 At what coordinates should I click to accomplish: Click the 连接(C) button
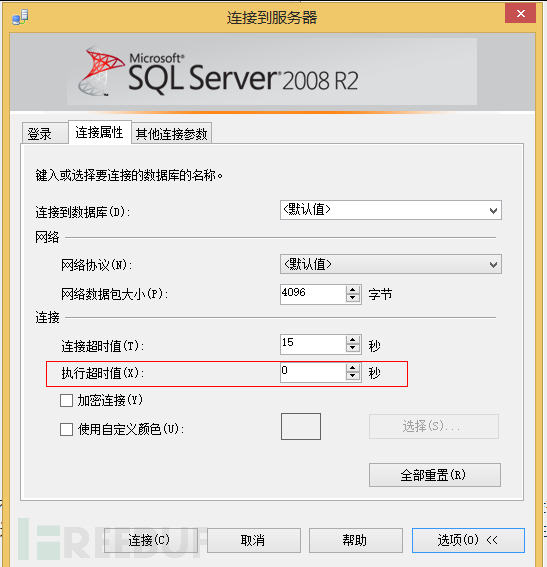coord(150,540)
